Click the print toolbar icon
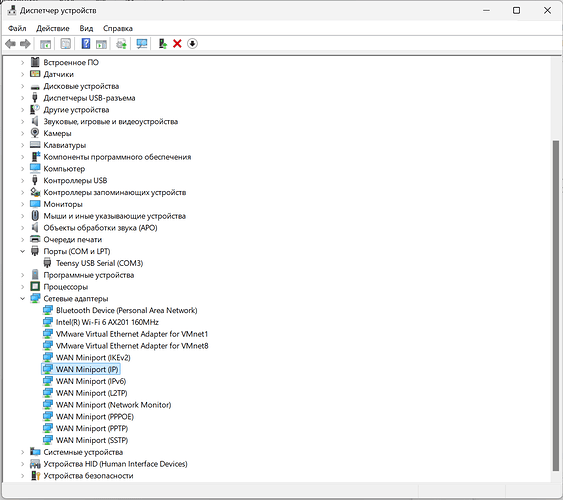Viewport: 563px width, 500px height. pos(121,44)
